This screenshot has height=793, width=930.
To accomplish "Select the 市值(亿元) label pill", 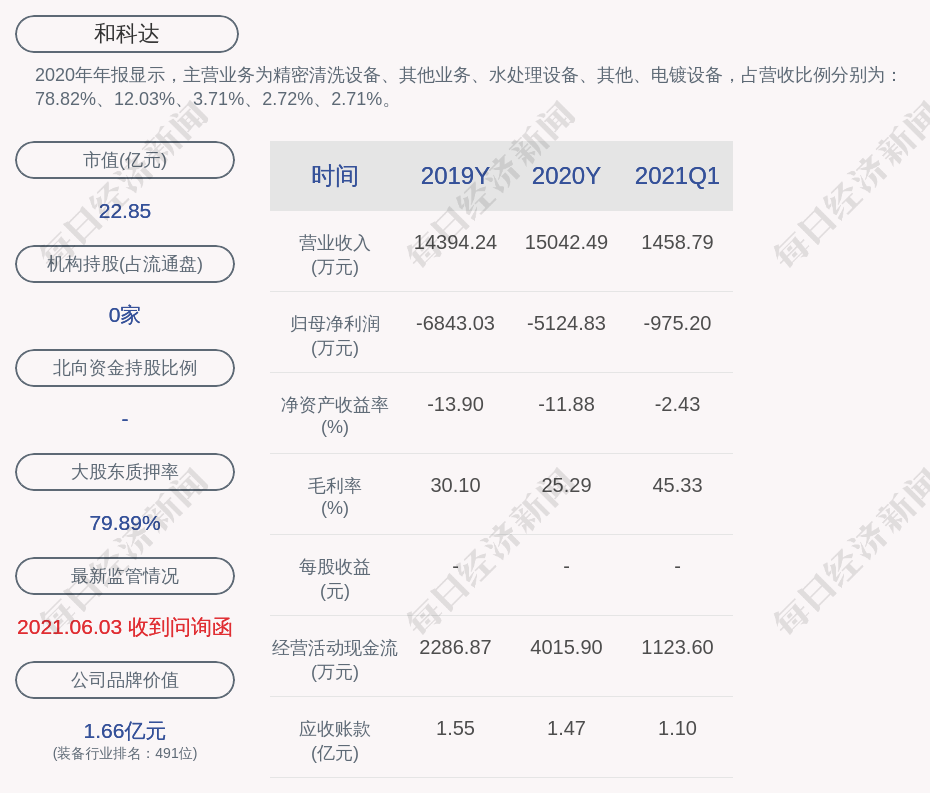I will 125,160.
